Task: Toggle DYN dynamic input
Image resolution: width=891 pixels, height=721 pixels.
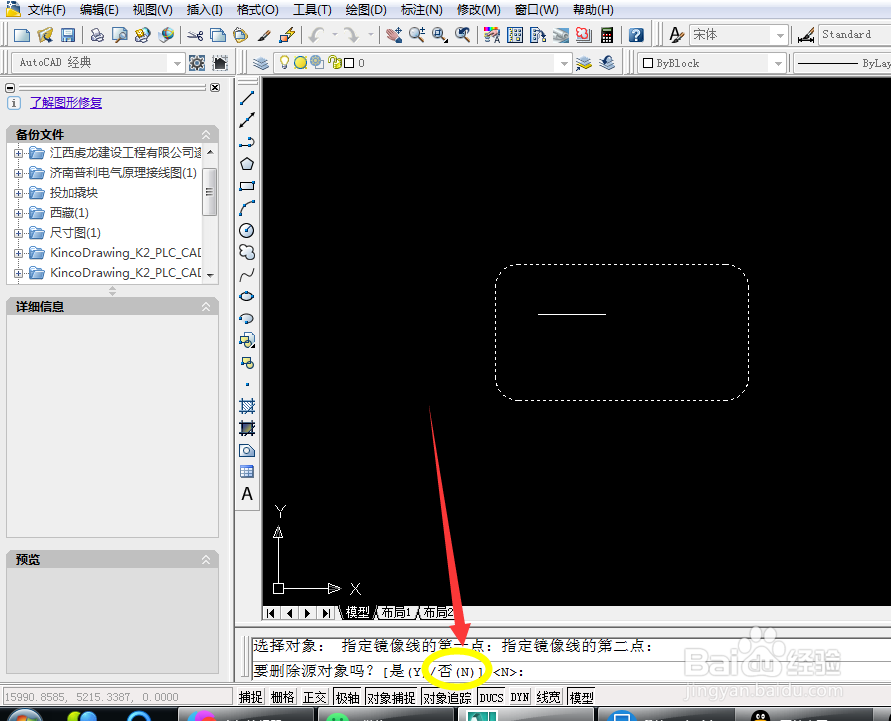Action: click(519, 697)
